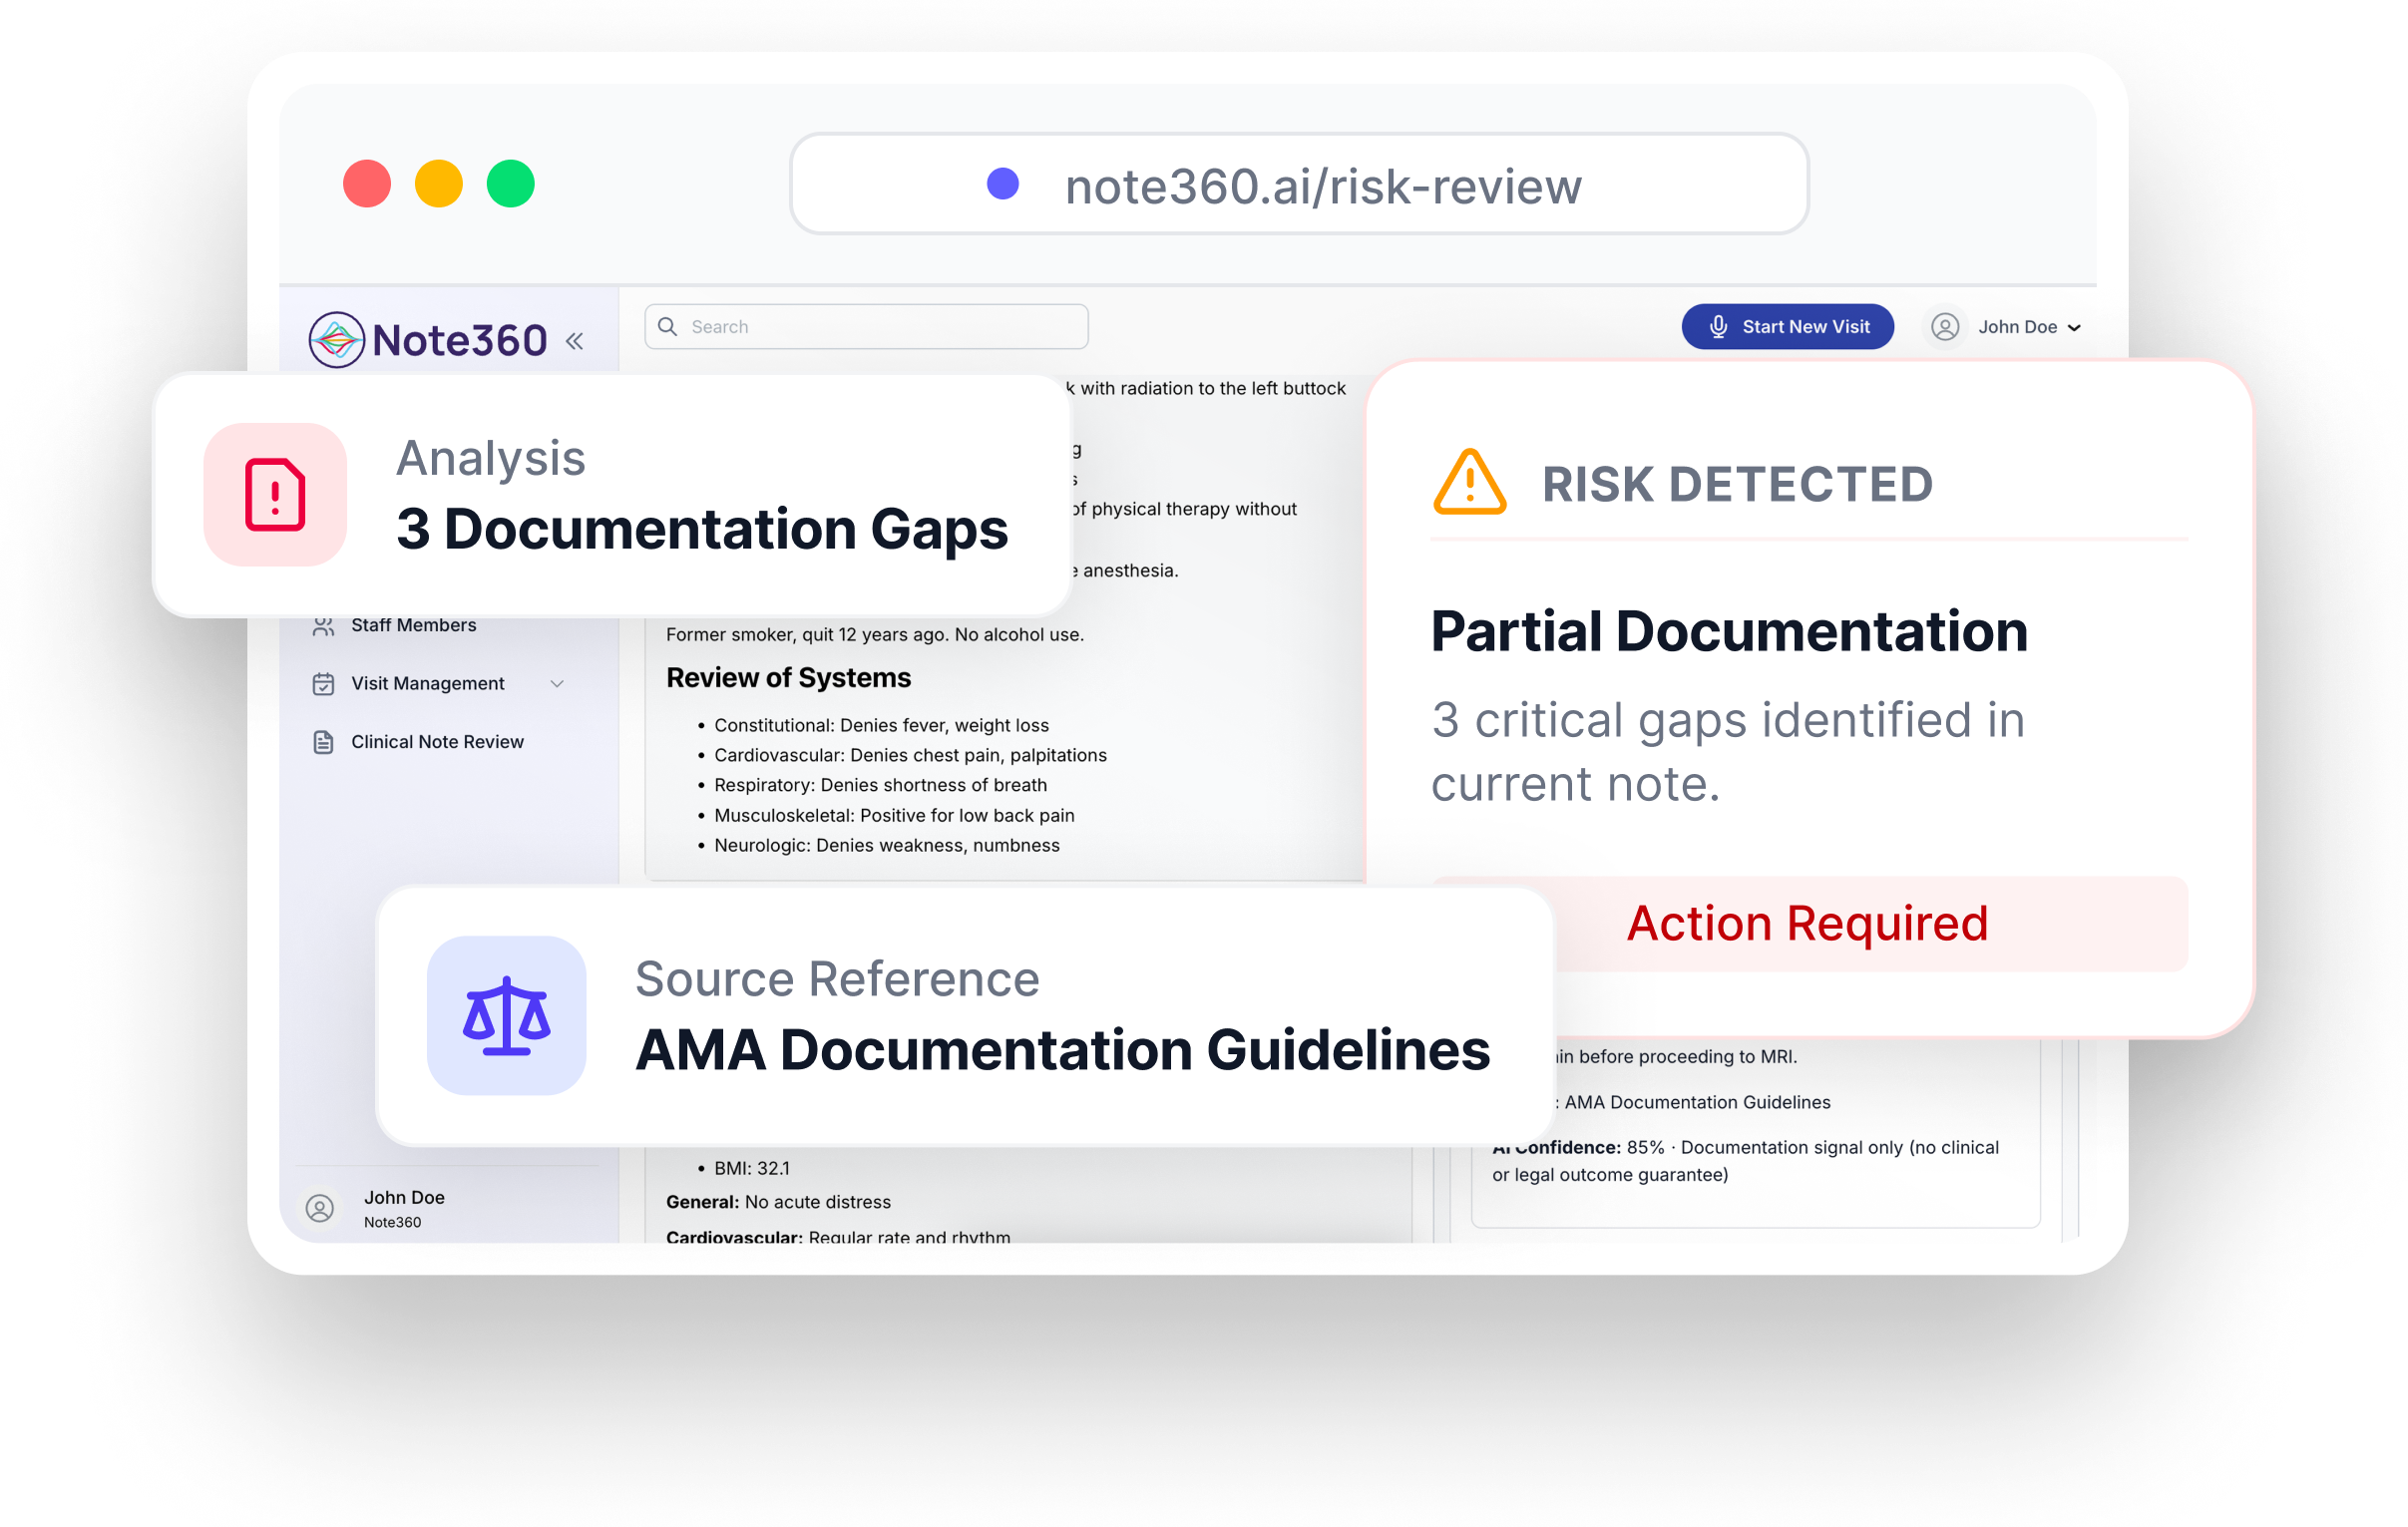The width and height of the screenshot is (2408, 1527).
Task: Click the magnifier search icon
Action: click(x=668, y=327)
